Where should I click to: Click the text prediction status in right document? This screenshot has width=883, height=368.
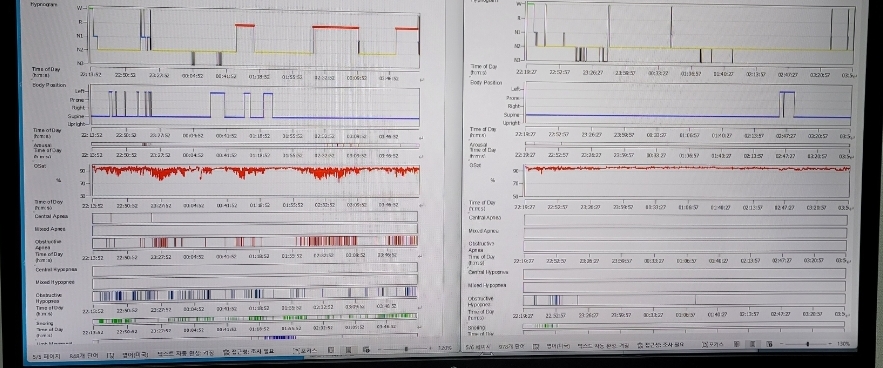(603, 345)
